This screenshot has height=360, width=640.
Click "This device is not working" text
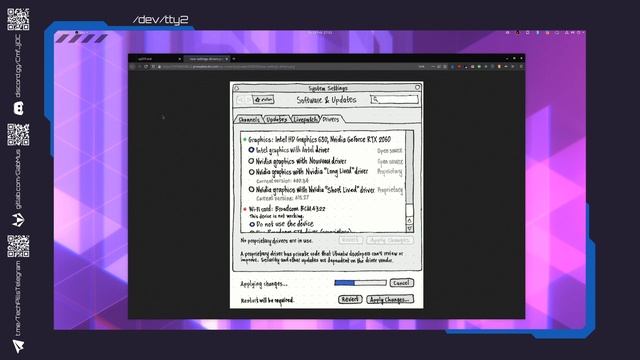coord(276,216)
